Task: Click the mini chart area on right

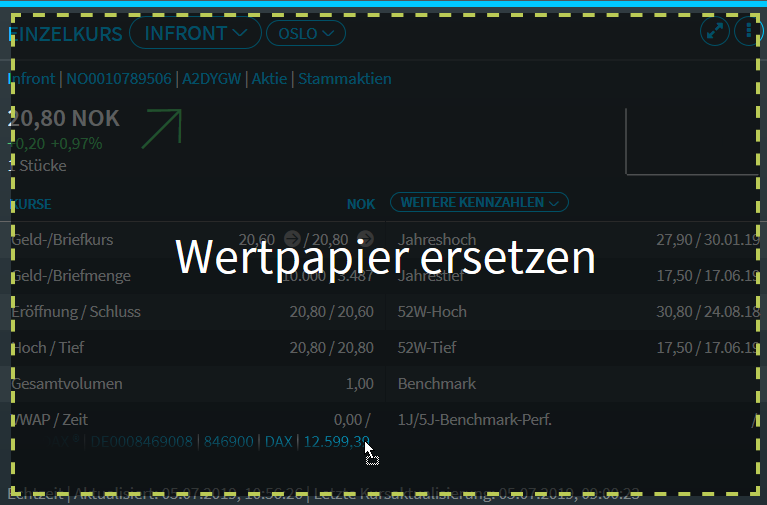Action: pyautogui.click(x=690, y=142)
